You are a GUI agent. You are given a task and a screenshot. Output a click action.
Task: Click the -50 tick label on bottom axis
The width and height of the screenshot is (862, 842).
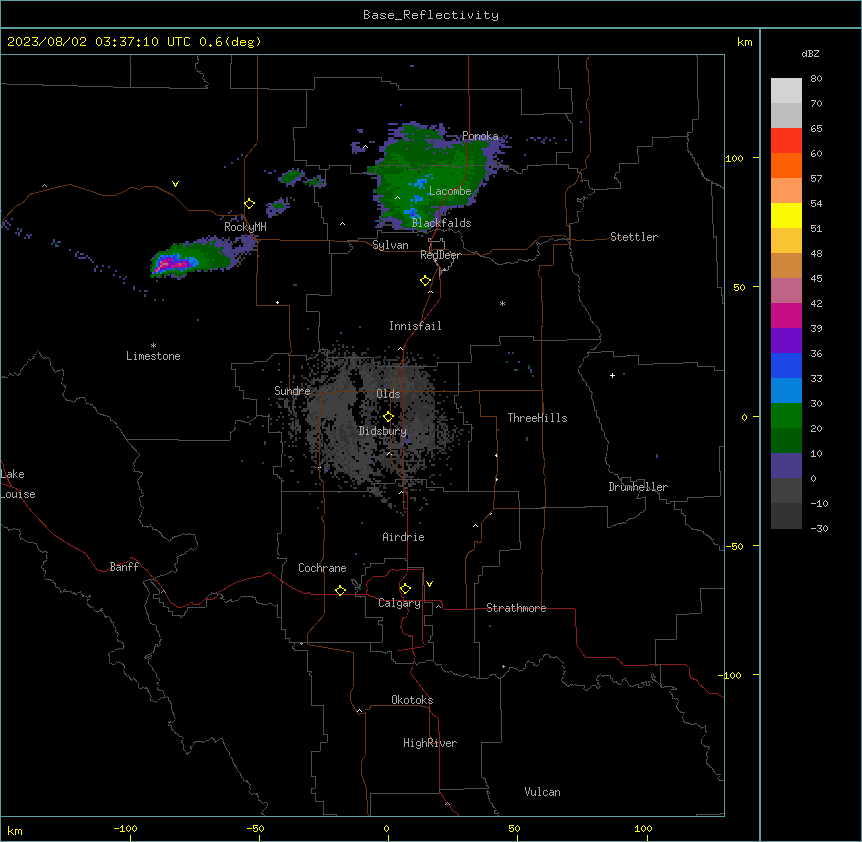tap(255, 829)
